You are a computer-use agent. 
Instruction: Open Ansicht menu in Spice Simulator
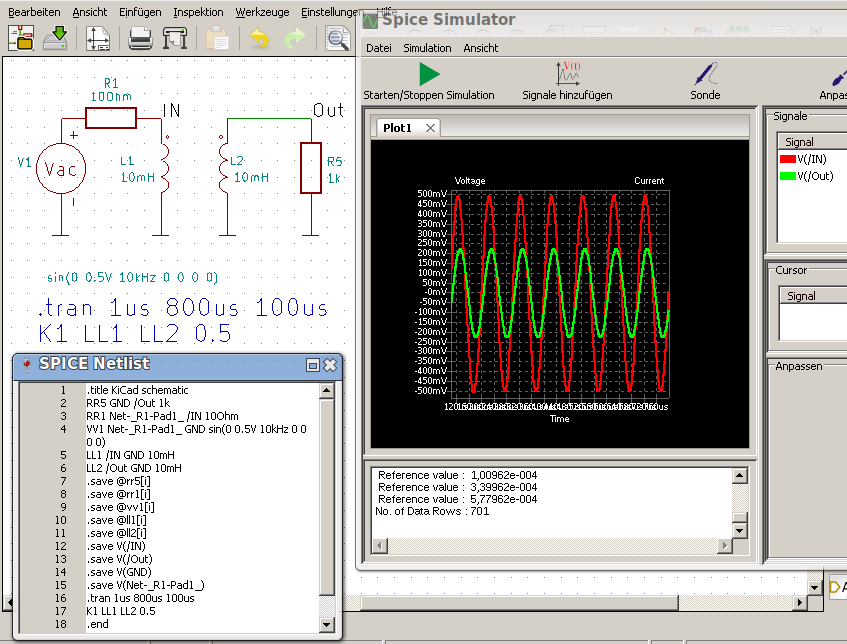[481, 48]
